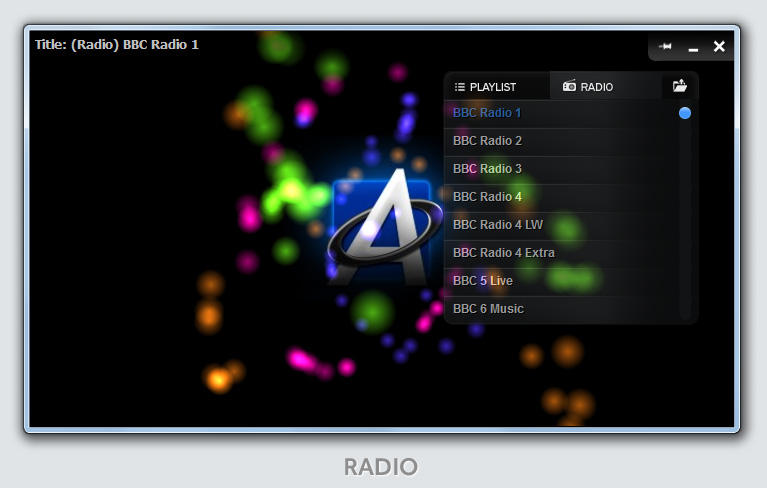Click the title text '(Radio) BBC Radio 1'
767x488 pixels.
135,44
